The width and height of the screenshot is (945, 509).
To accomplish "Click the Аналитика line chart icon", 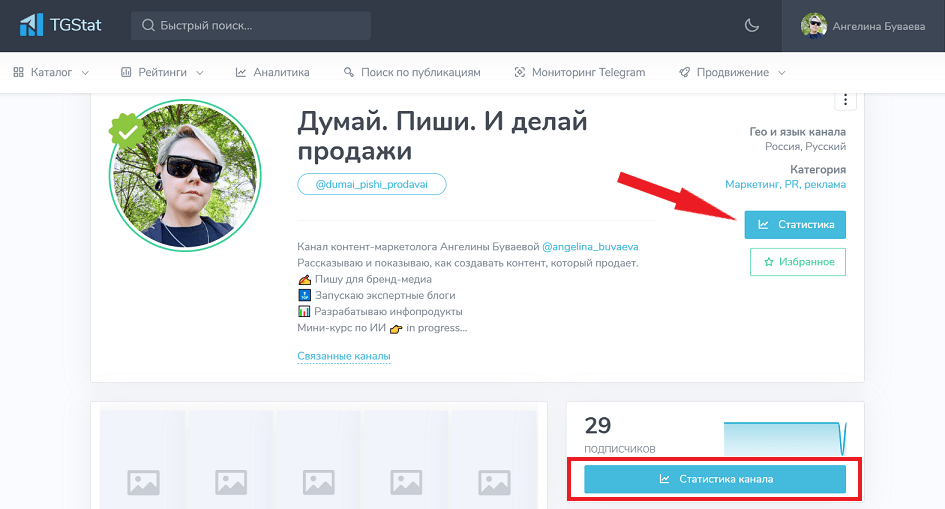I will point(240,72).
